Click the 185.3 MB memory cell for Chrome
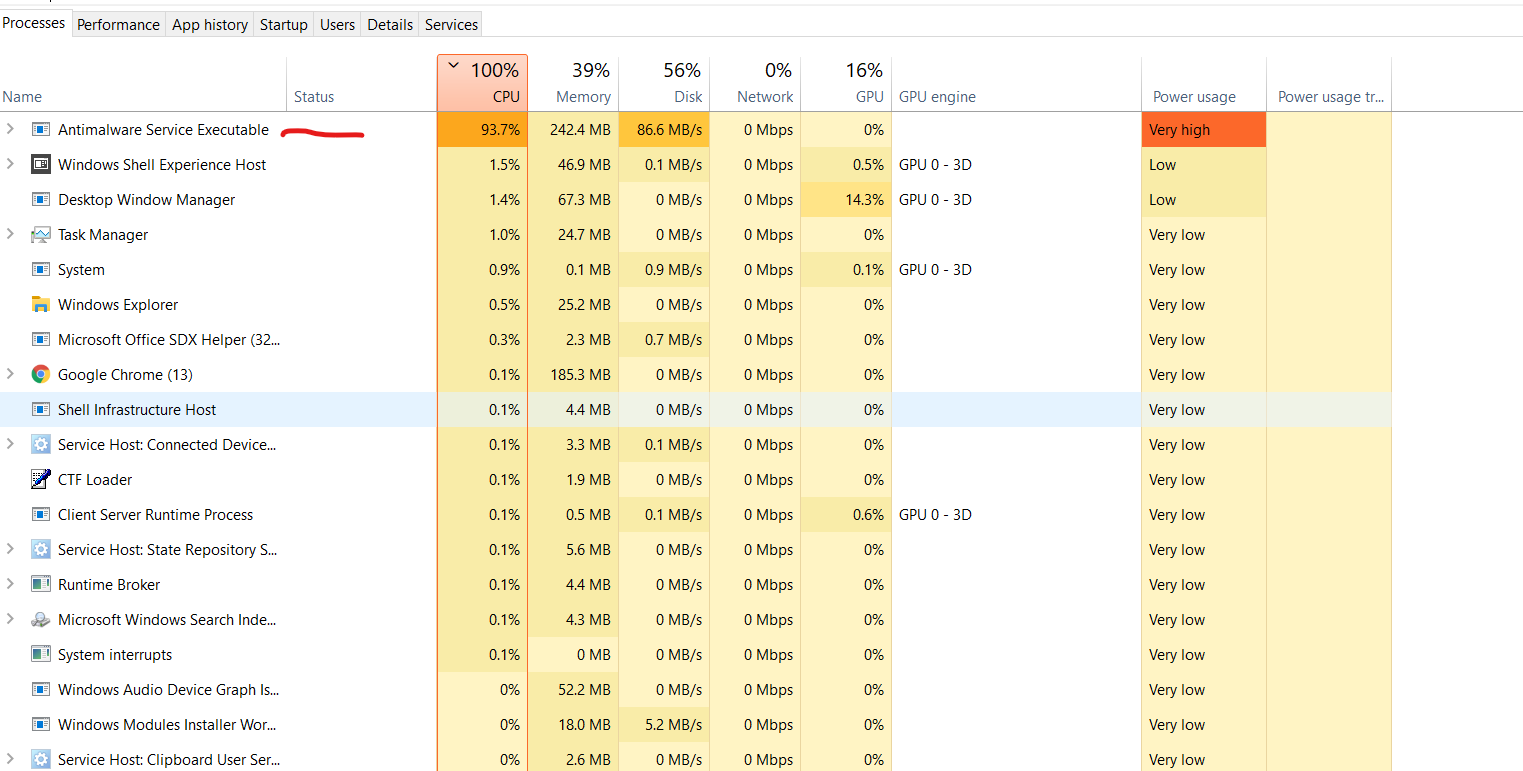Screen dimensions: 1523x771 tap(573, 375)
